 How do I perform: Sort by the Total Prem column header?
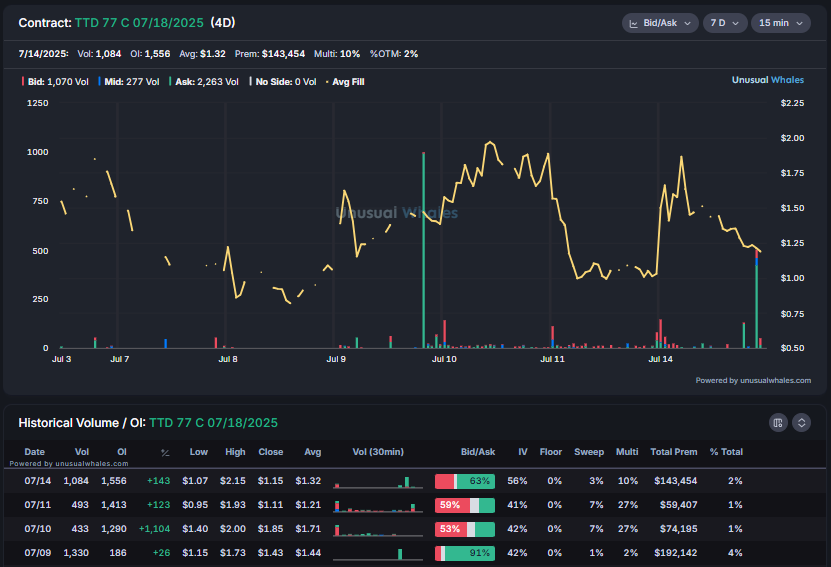[674, 452]
